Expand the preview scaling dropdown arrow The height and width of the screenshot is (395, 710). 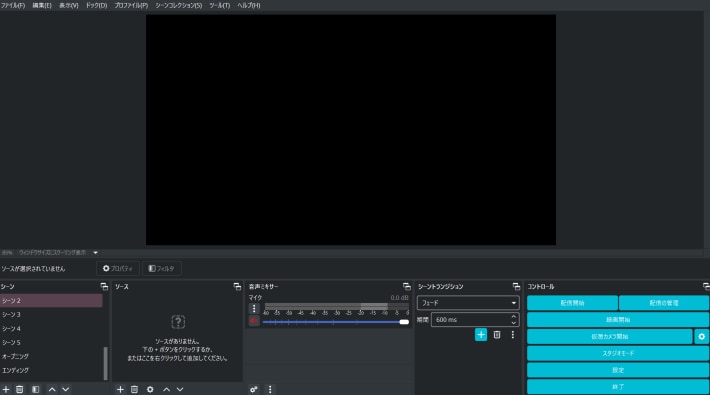point(96,252)
